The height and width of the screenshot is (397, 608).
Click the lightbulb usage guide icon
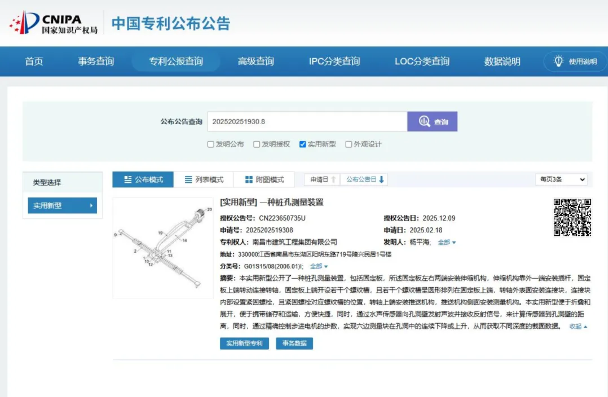click(558, 61)
